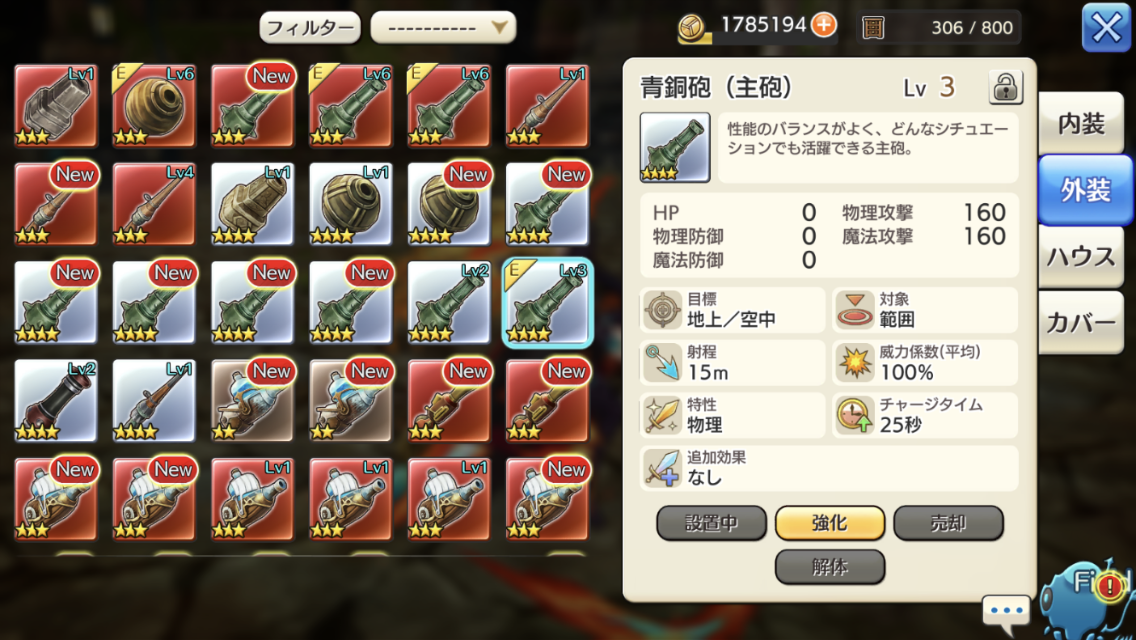Add coins with the orange plus icon
This screenshot has height=640, width=1136.
[x=823, y=25]
